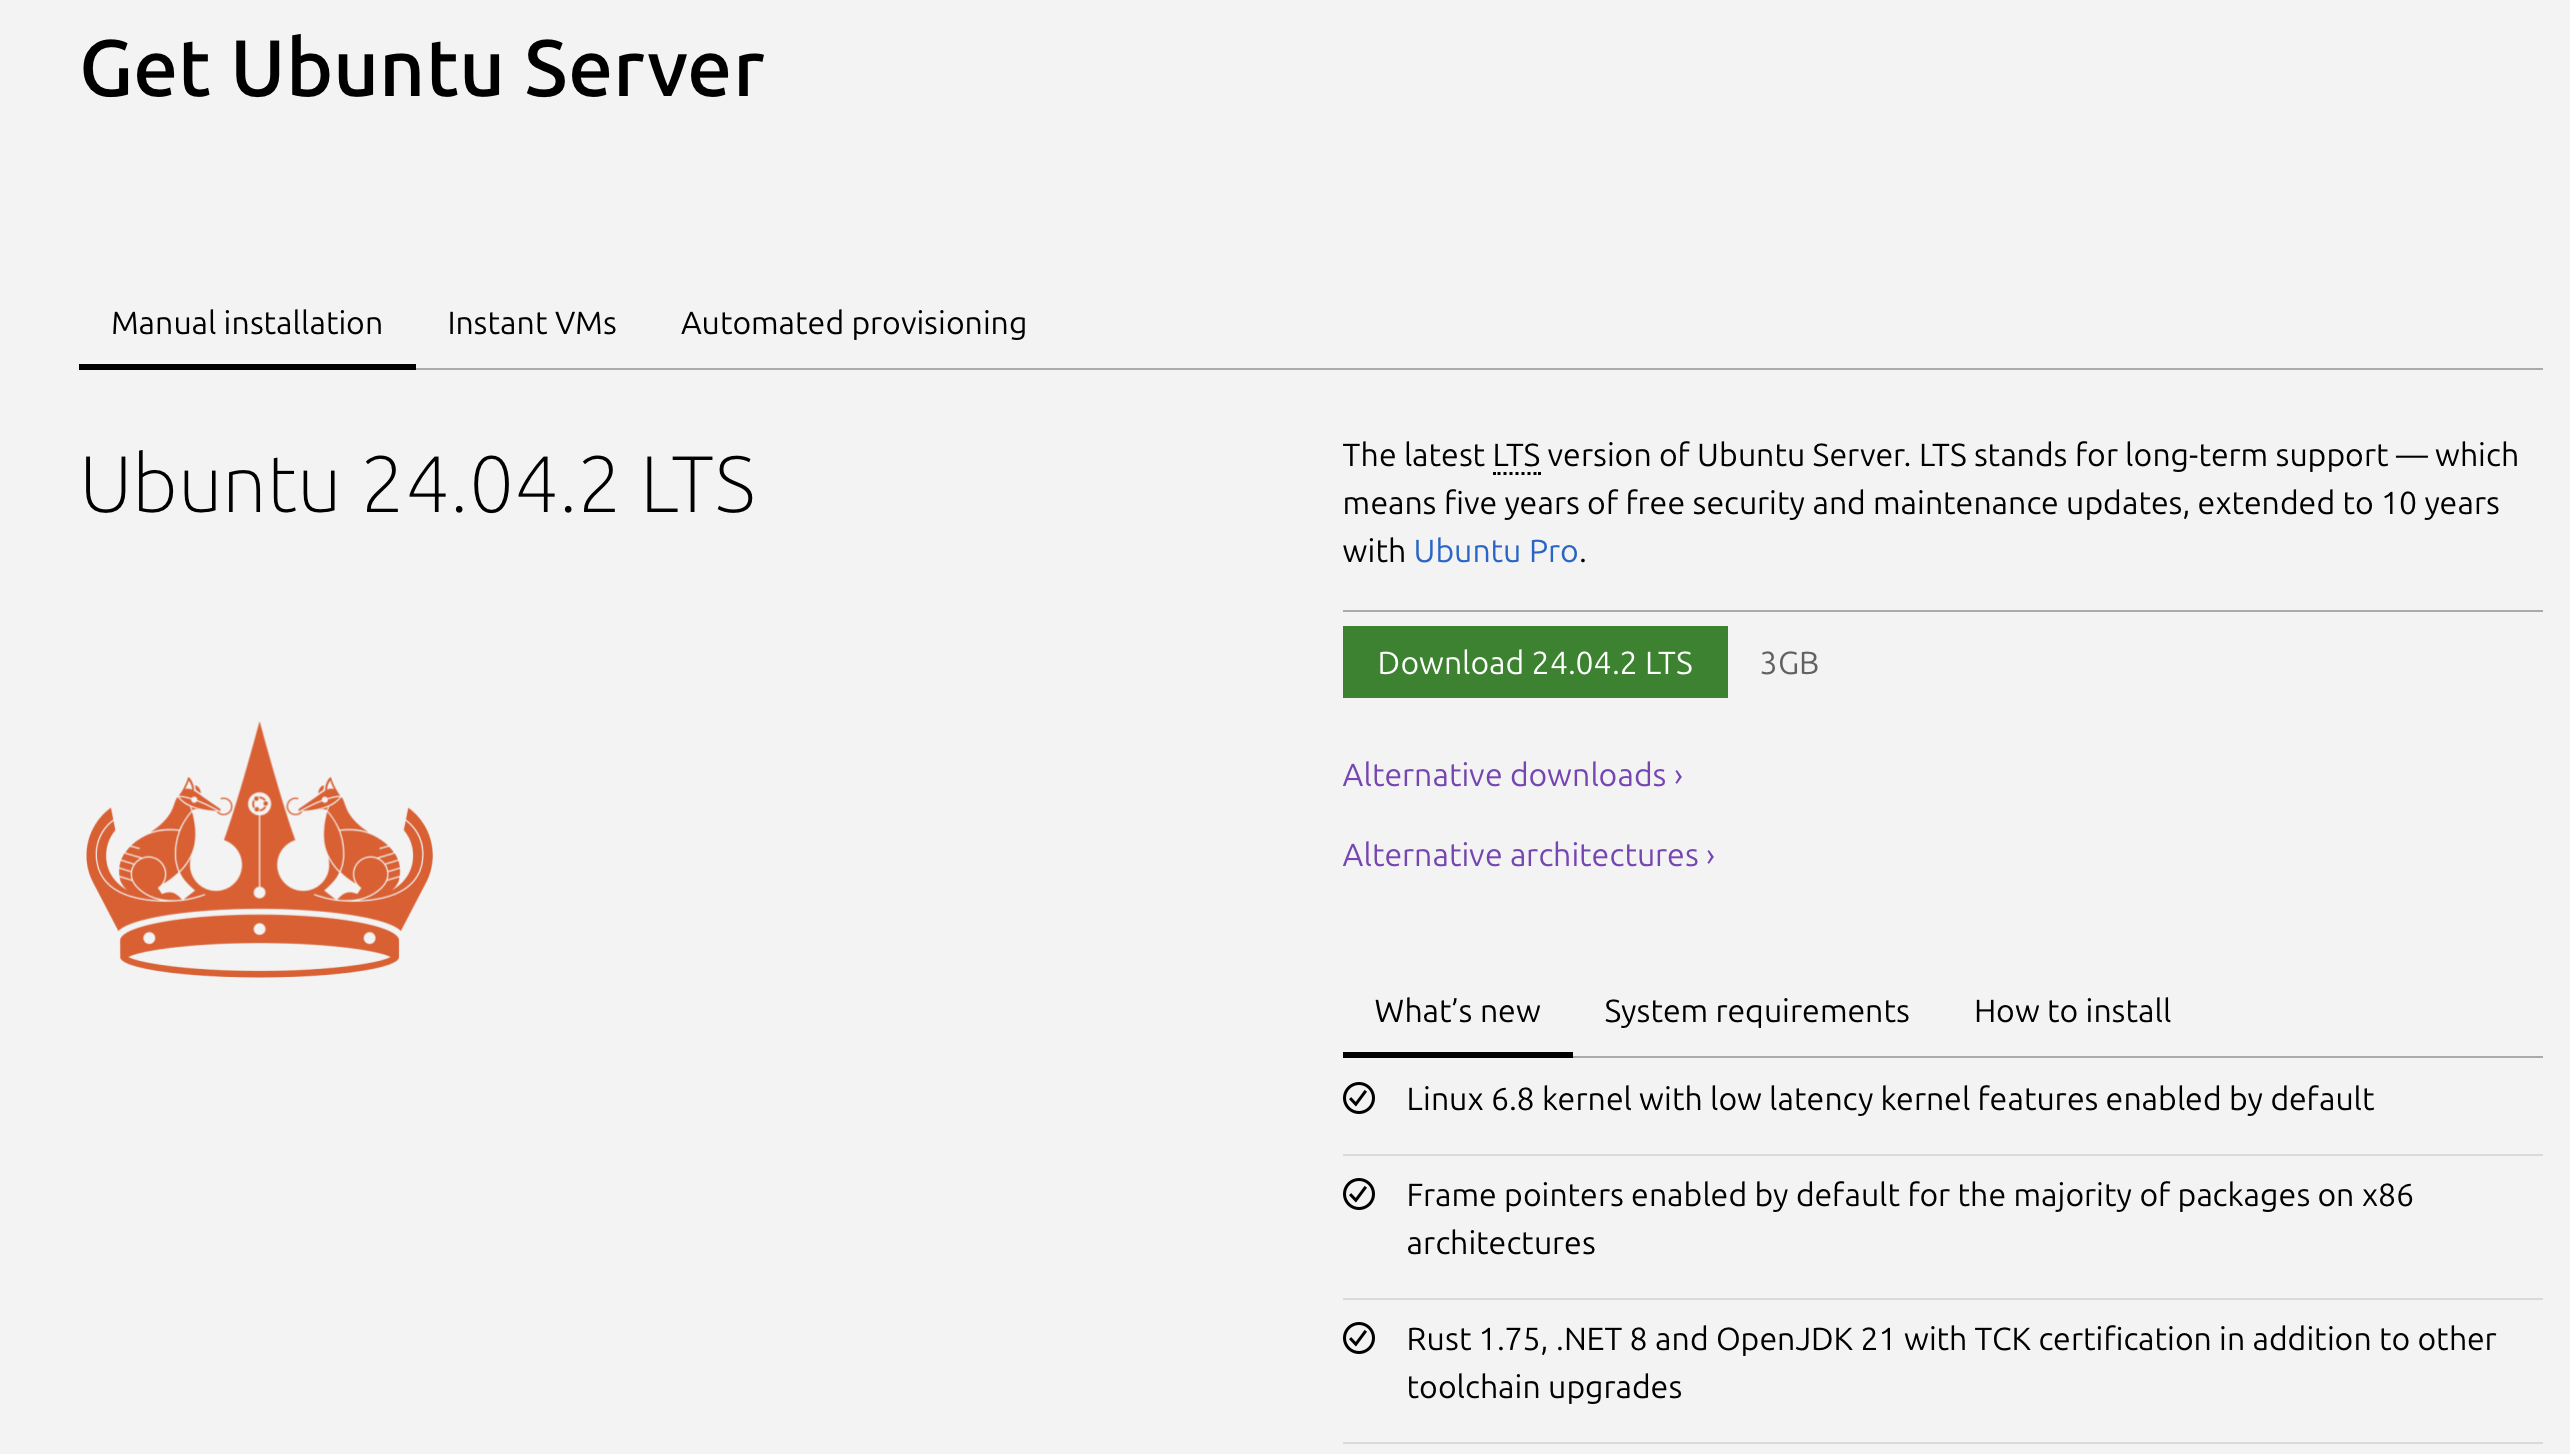
Task: Click checkmark icon beside Linux 6.8 kernel
Action: point(1359,1098)
